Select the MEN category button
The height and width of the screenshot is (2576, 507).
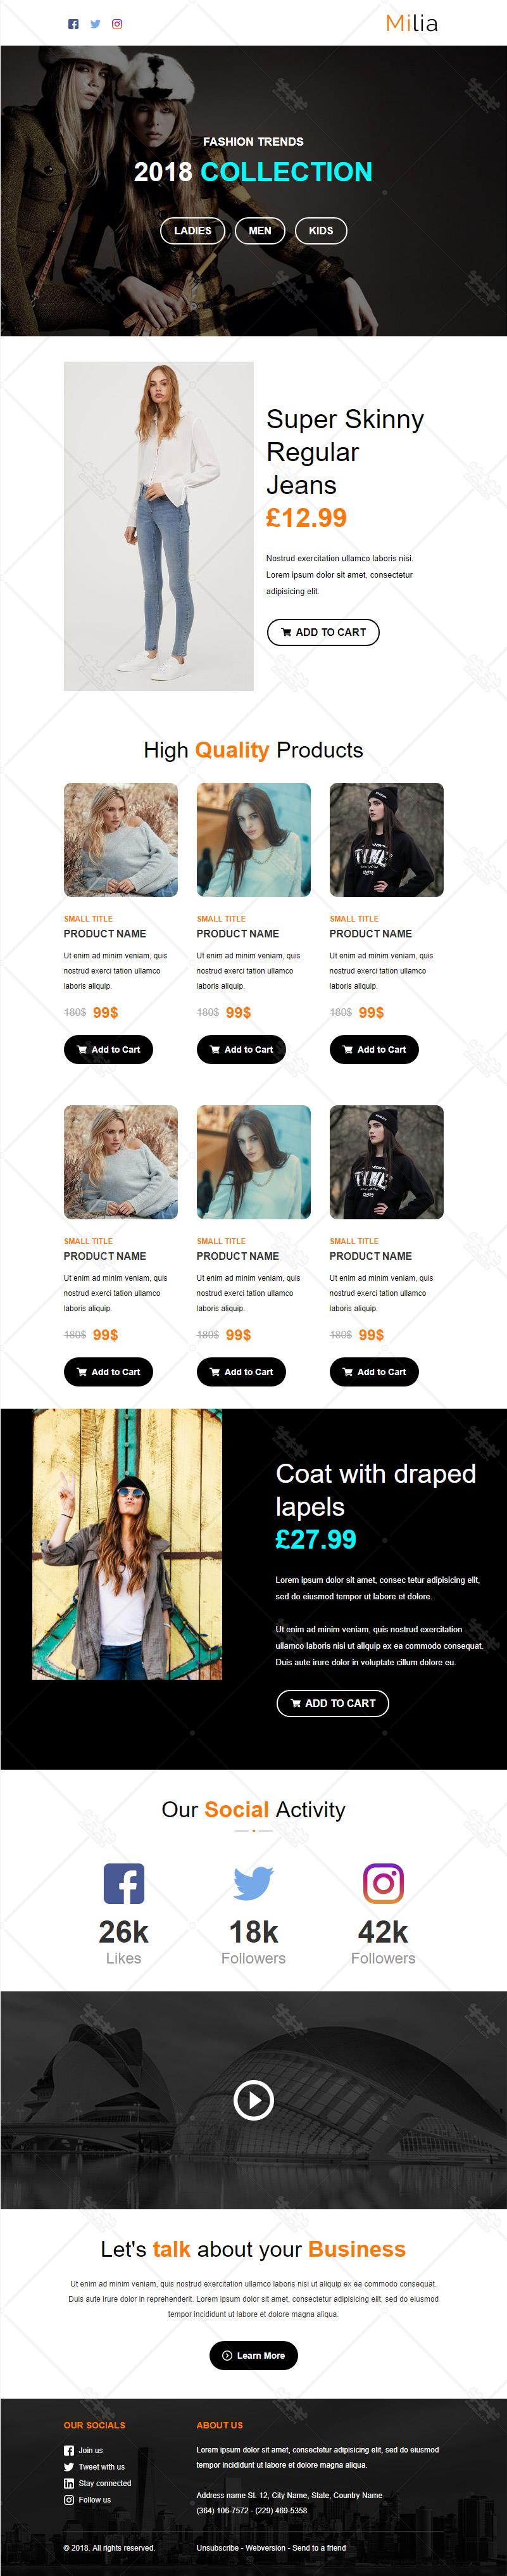(260, 231)
